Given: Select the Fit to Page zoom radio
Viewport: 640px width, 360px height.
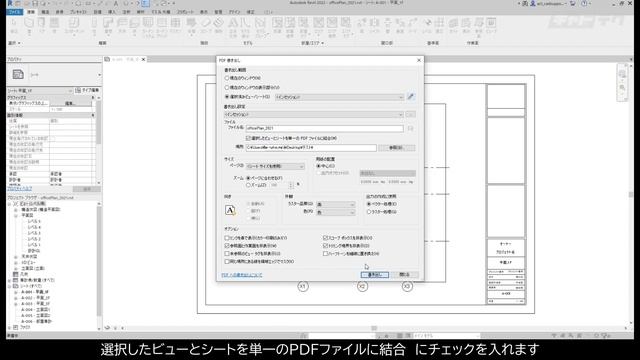Looking at the screenshot, I should pyautogui.click(x=248, y=178).
